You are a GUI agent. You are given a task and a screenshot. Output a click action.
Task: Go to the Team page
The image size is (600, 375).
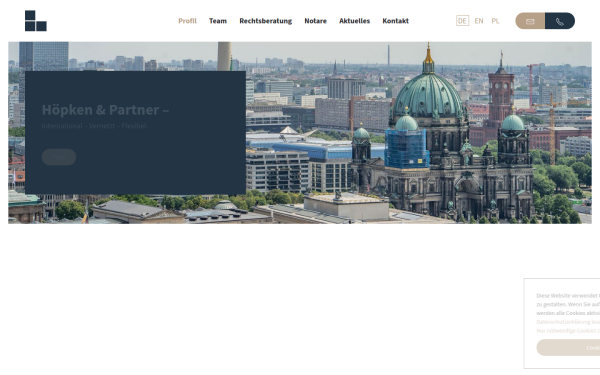[x=218, y=21]
